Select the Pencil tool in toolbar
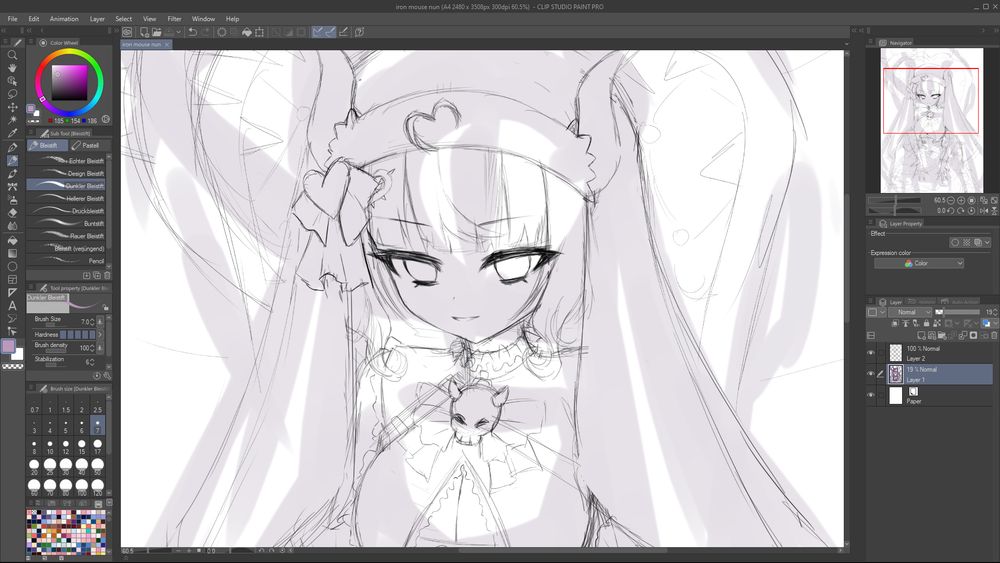This screenshot has height=563, width=1000. pyautogui.click(x=12, y=161)
